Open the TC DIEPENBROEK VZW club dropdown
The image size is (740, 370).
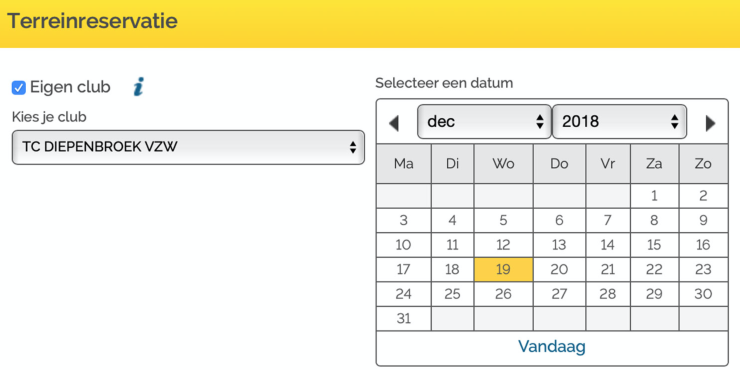(188, 147)
